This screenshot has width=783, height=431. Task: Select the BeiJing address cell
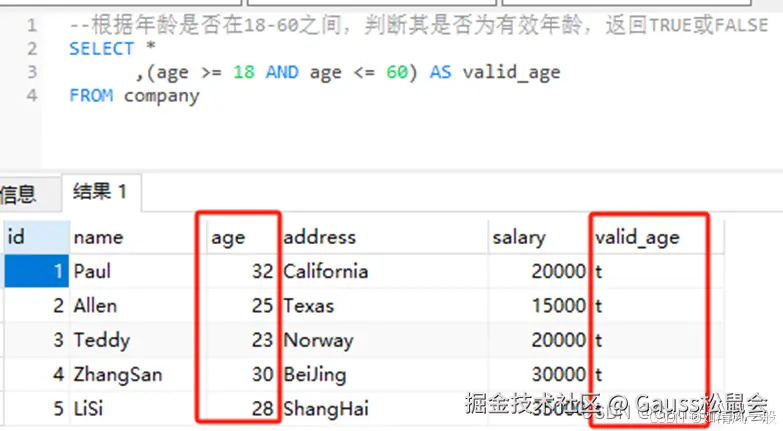[383, 375]
